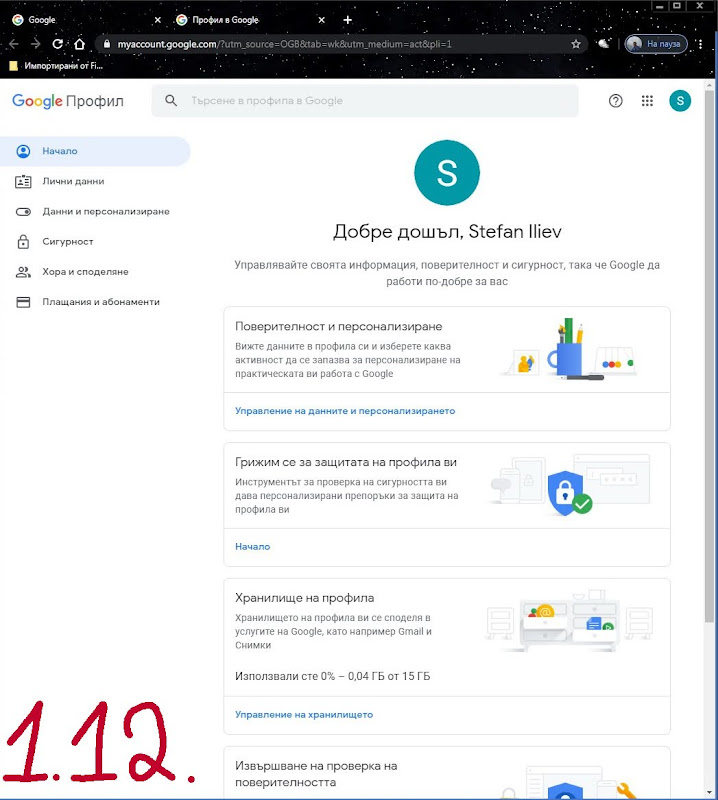The width and height of the screenshot is (718, 800).
Task: Click the 'Хранилището на профила ви се споделя' text
Action: click(x=333, y=631)
